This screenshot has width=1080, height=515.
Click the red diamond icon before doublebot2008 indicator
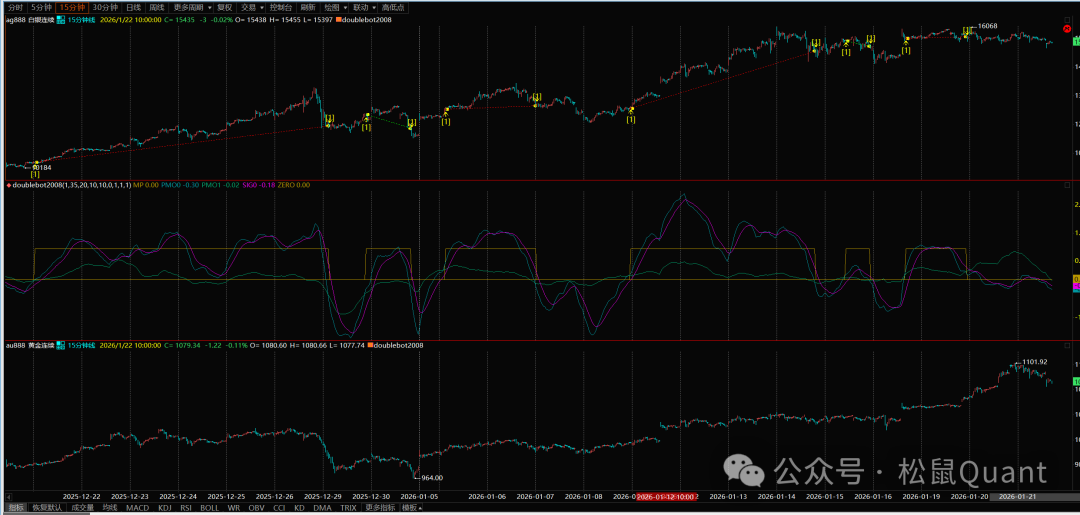pos(8,185)
